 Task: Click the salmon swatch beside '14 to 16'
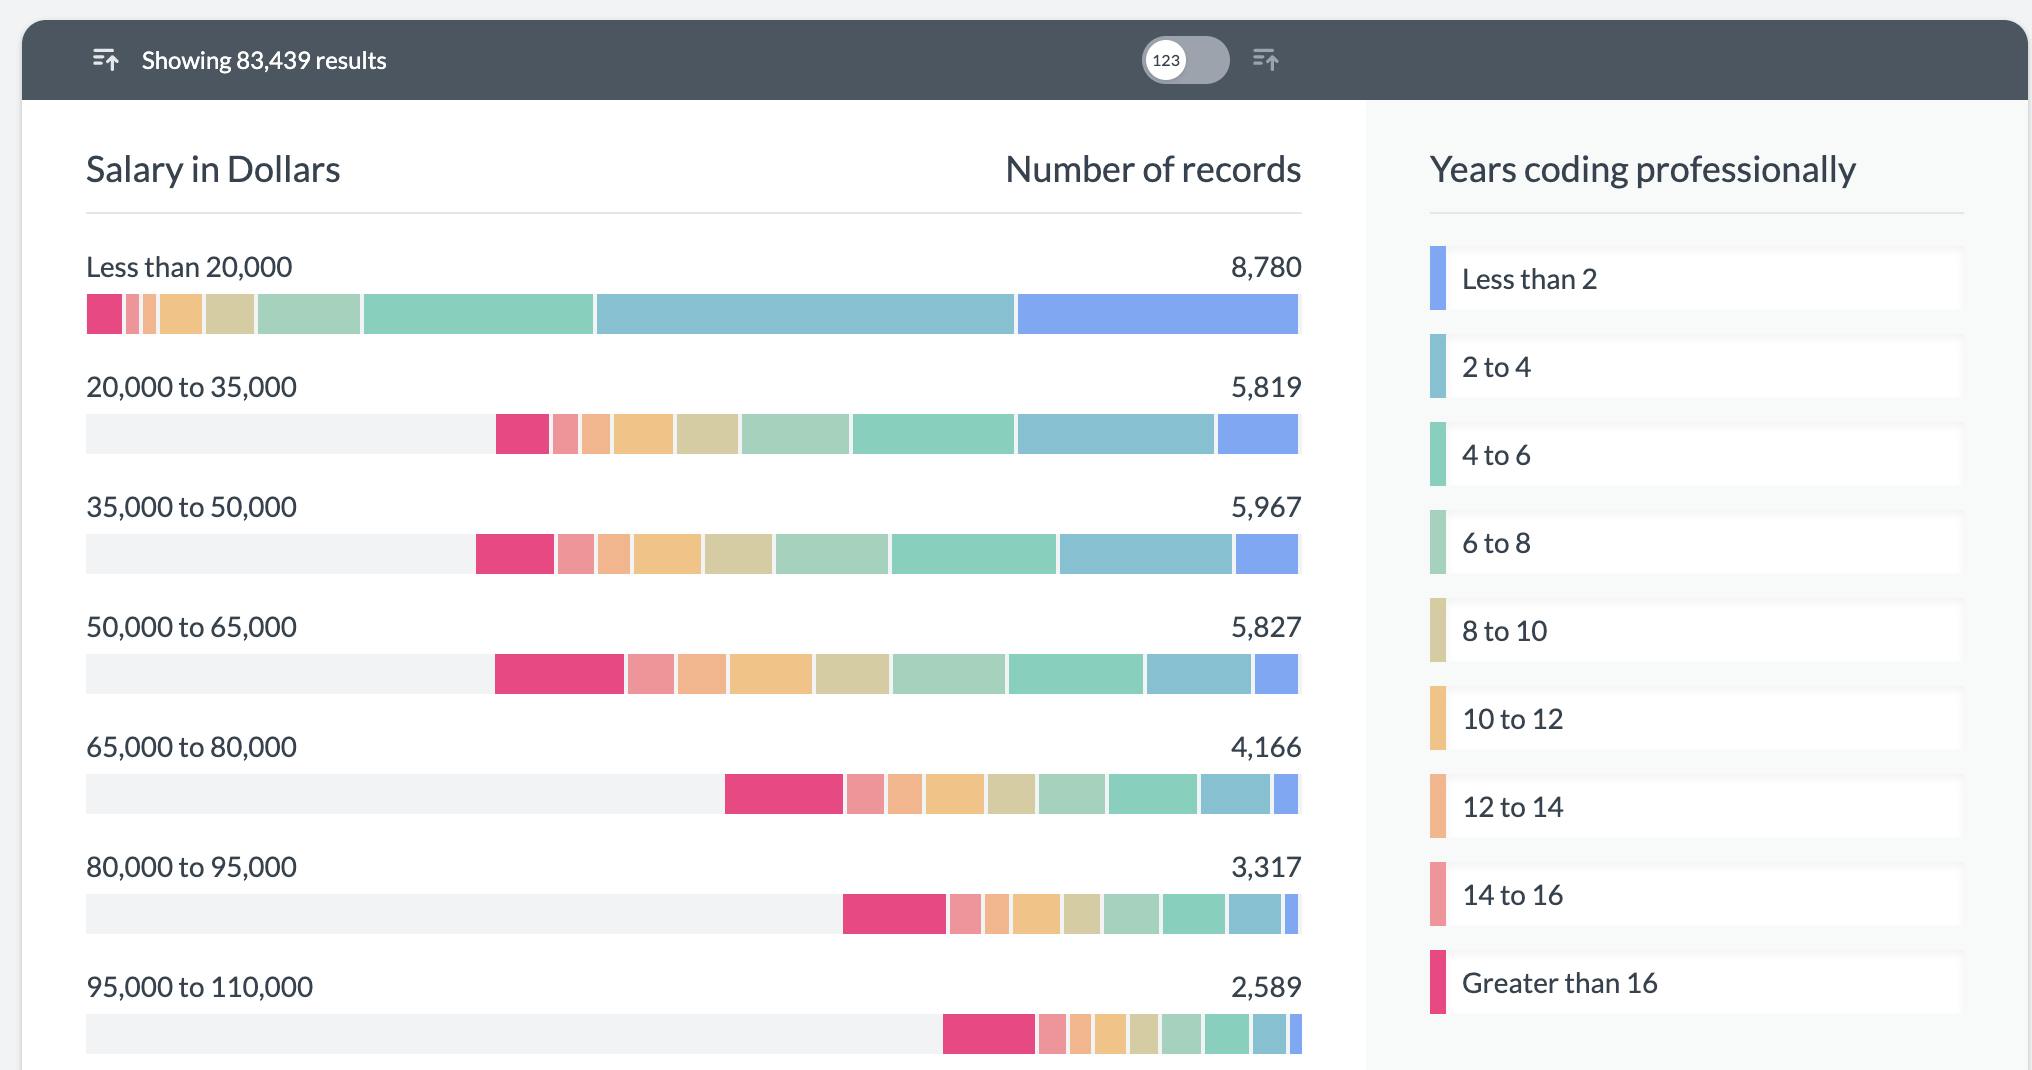(1438, 895)
